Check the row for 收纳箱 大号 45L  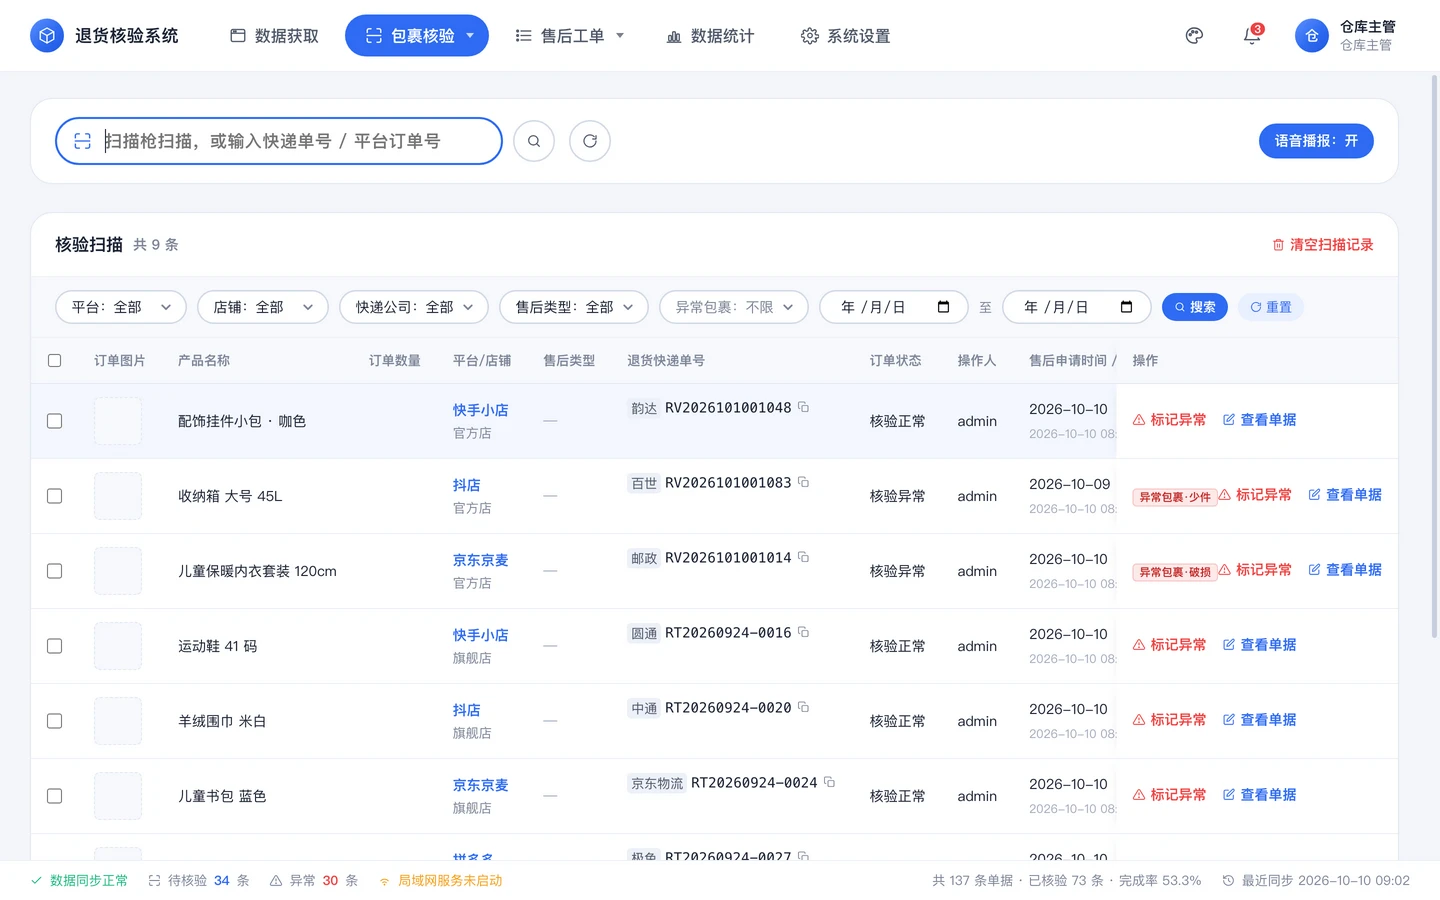pyautogui.click(x=55, y=496)
